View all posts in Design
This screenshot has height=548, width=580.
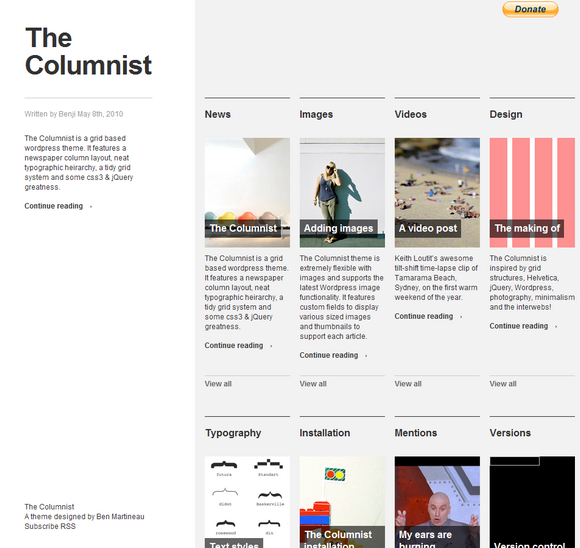[x=503, y=384]
